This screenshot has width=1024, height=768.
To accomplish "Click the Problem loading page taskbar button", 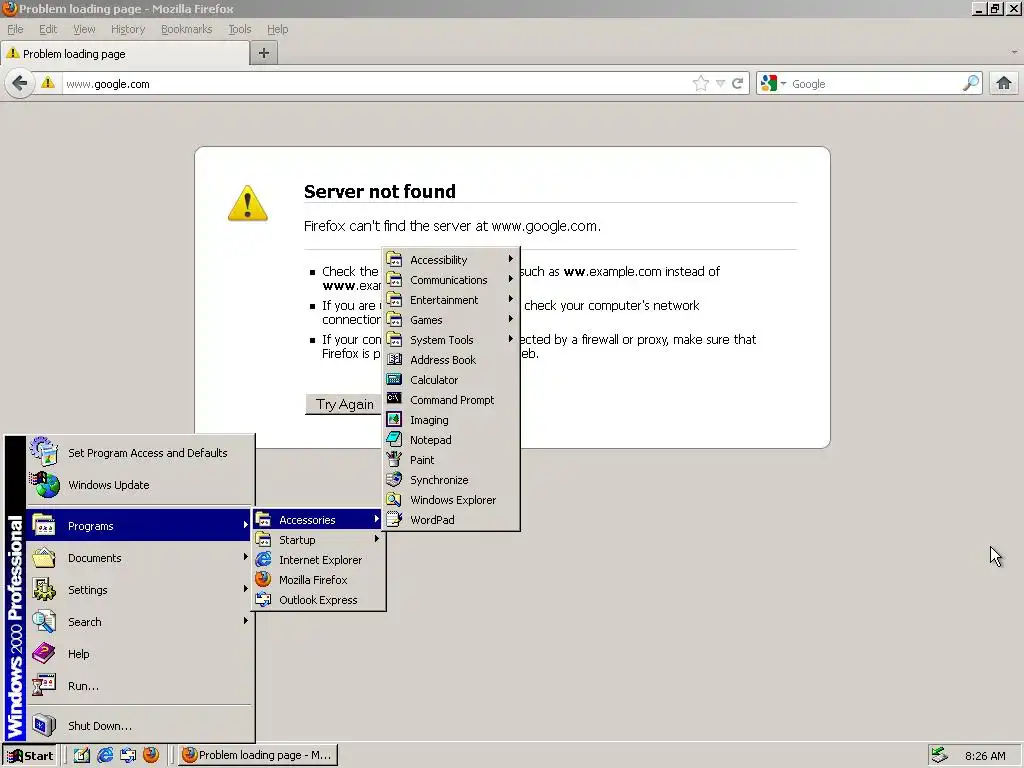I will (258, 756).
